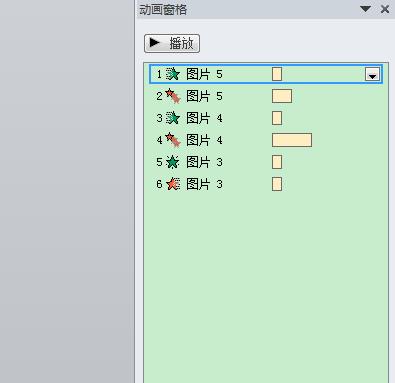Click entrance star icon of animation 3
This screenshot has width=395, height=383.
pyautogui.click(x=173, y=118)
